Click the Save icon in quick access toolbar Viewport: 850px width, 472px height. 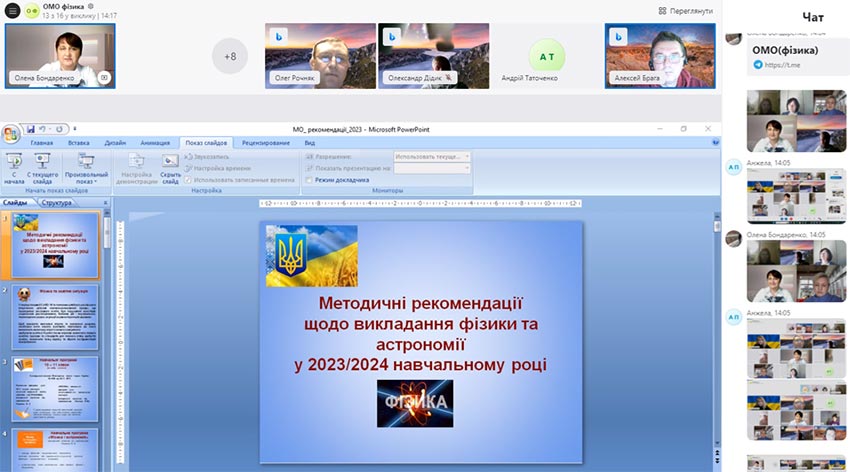pos(31,129)
